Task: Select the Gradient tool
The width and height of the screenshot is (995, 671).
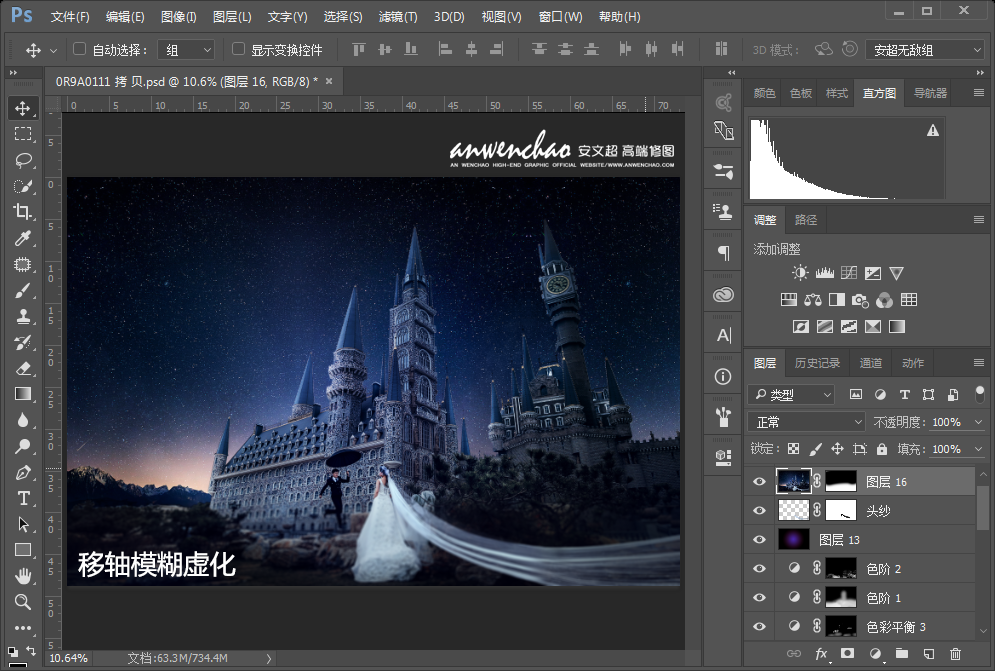Action: click(23, 394)
